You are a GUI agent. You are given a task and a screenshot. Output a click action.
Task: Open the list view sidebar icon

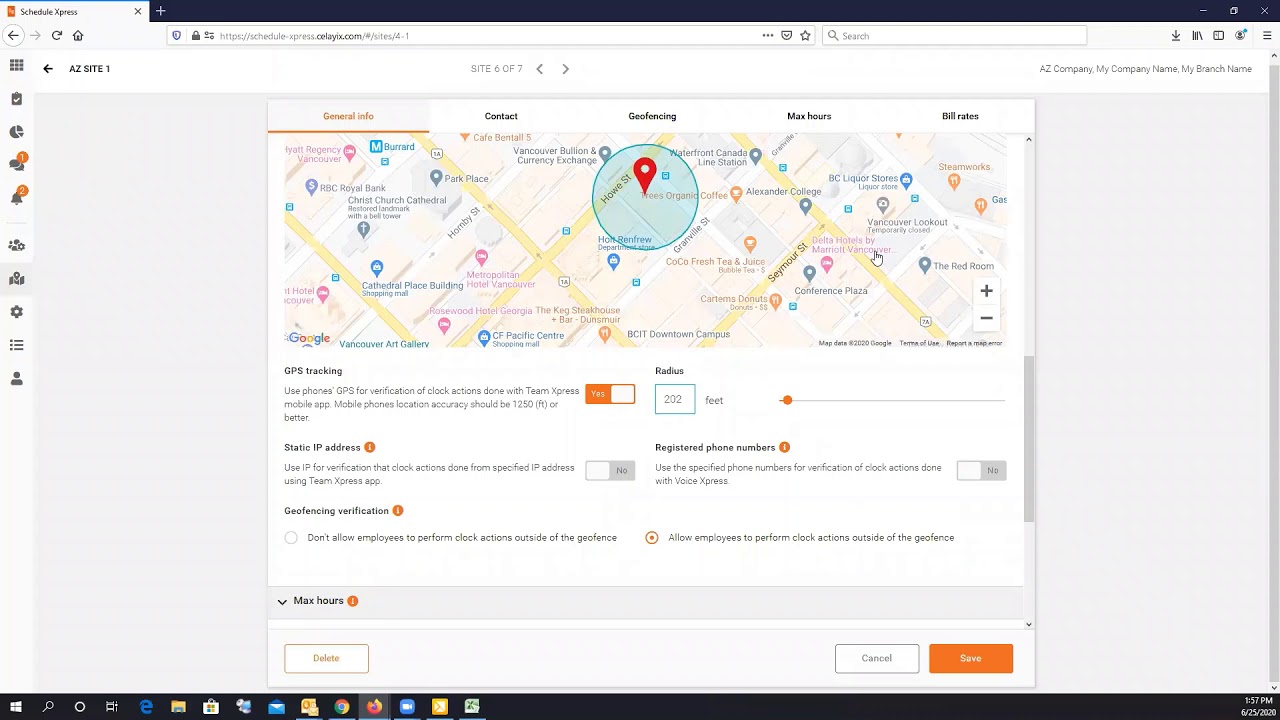tap(16, 345)
